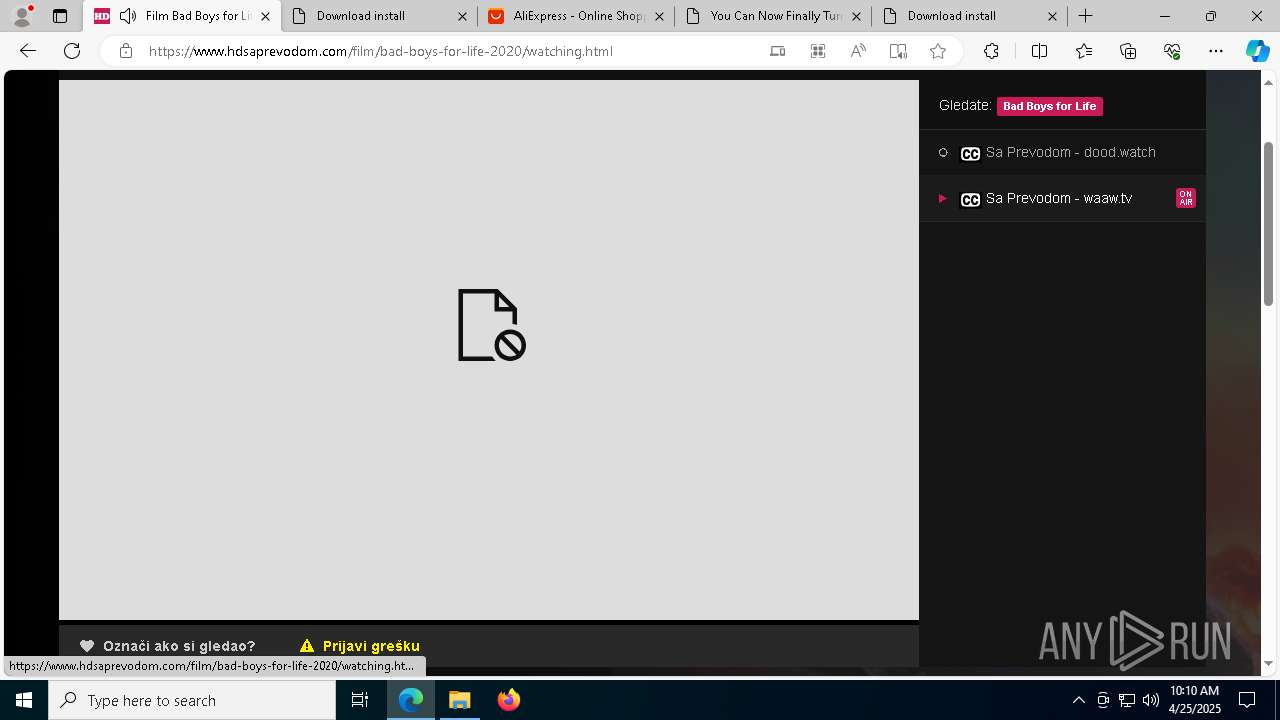Open the Collections icon
This screenshot has width=1280, height=720.
(1128, 51)
